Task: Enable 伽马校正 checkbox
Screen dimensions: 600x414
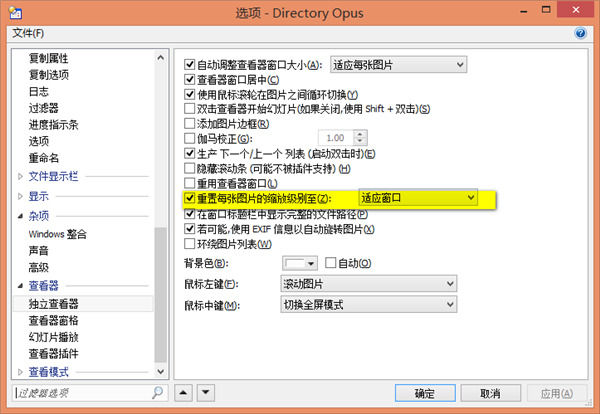Action: [x=189, y=138]
